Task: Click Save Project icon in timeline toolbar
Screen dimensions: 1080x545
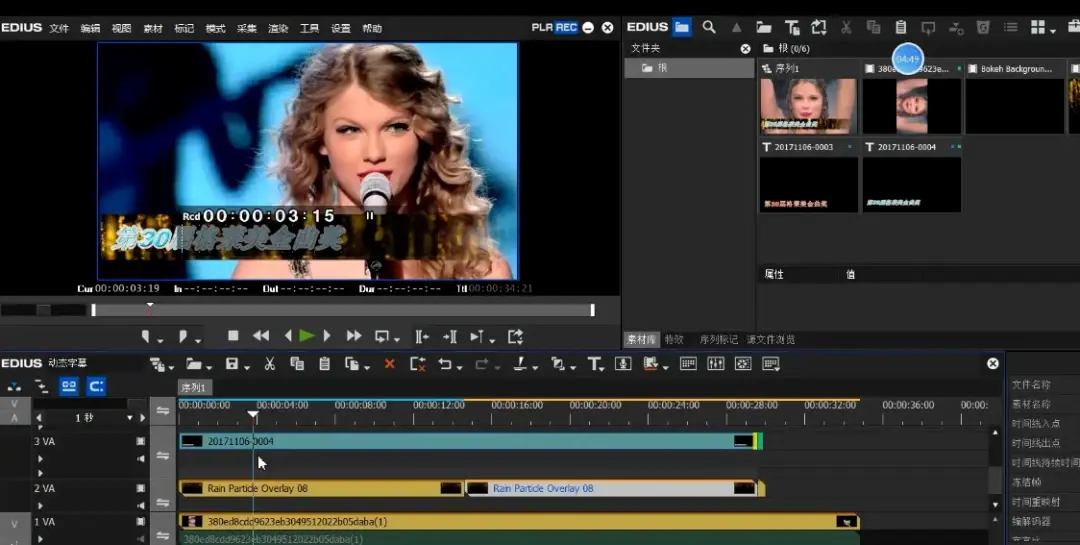Action: [x=232, y=363]
